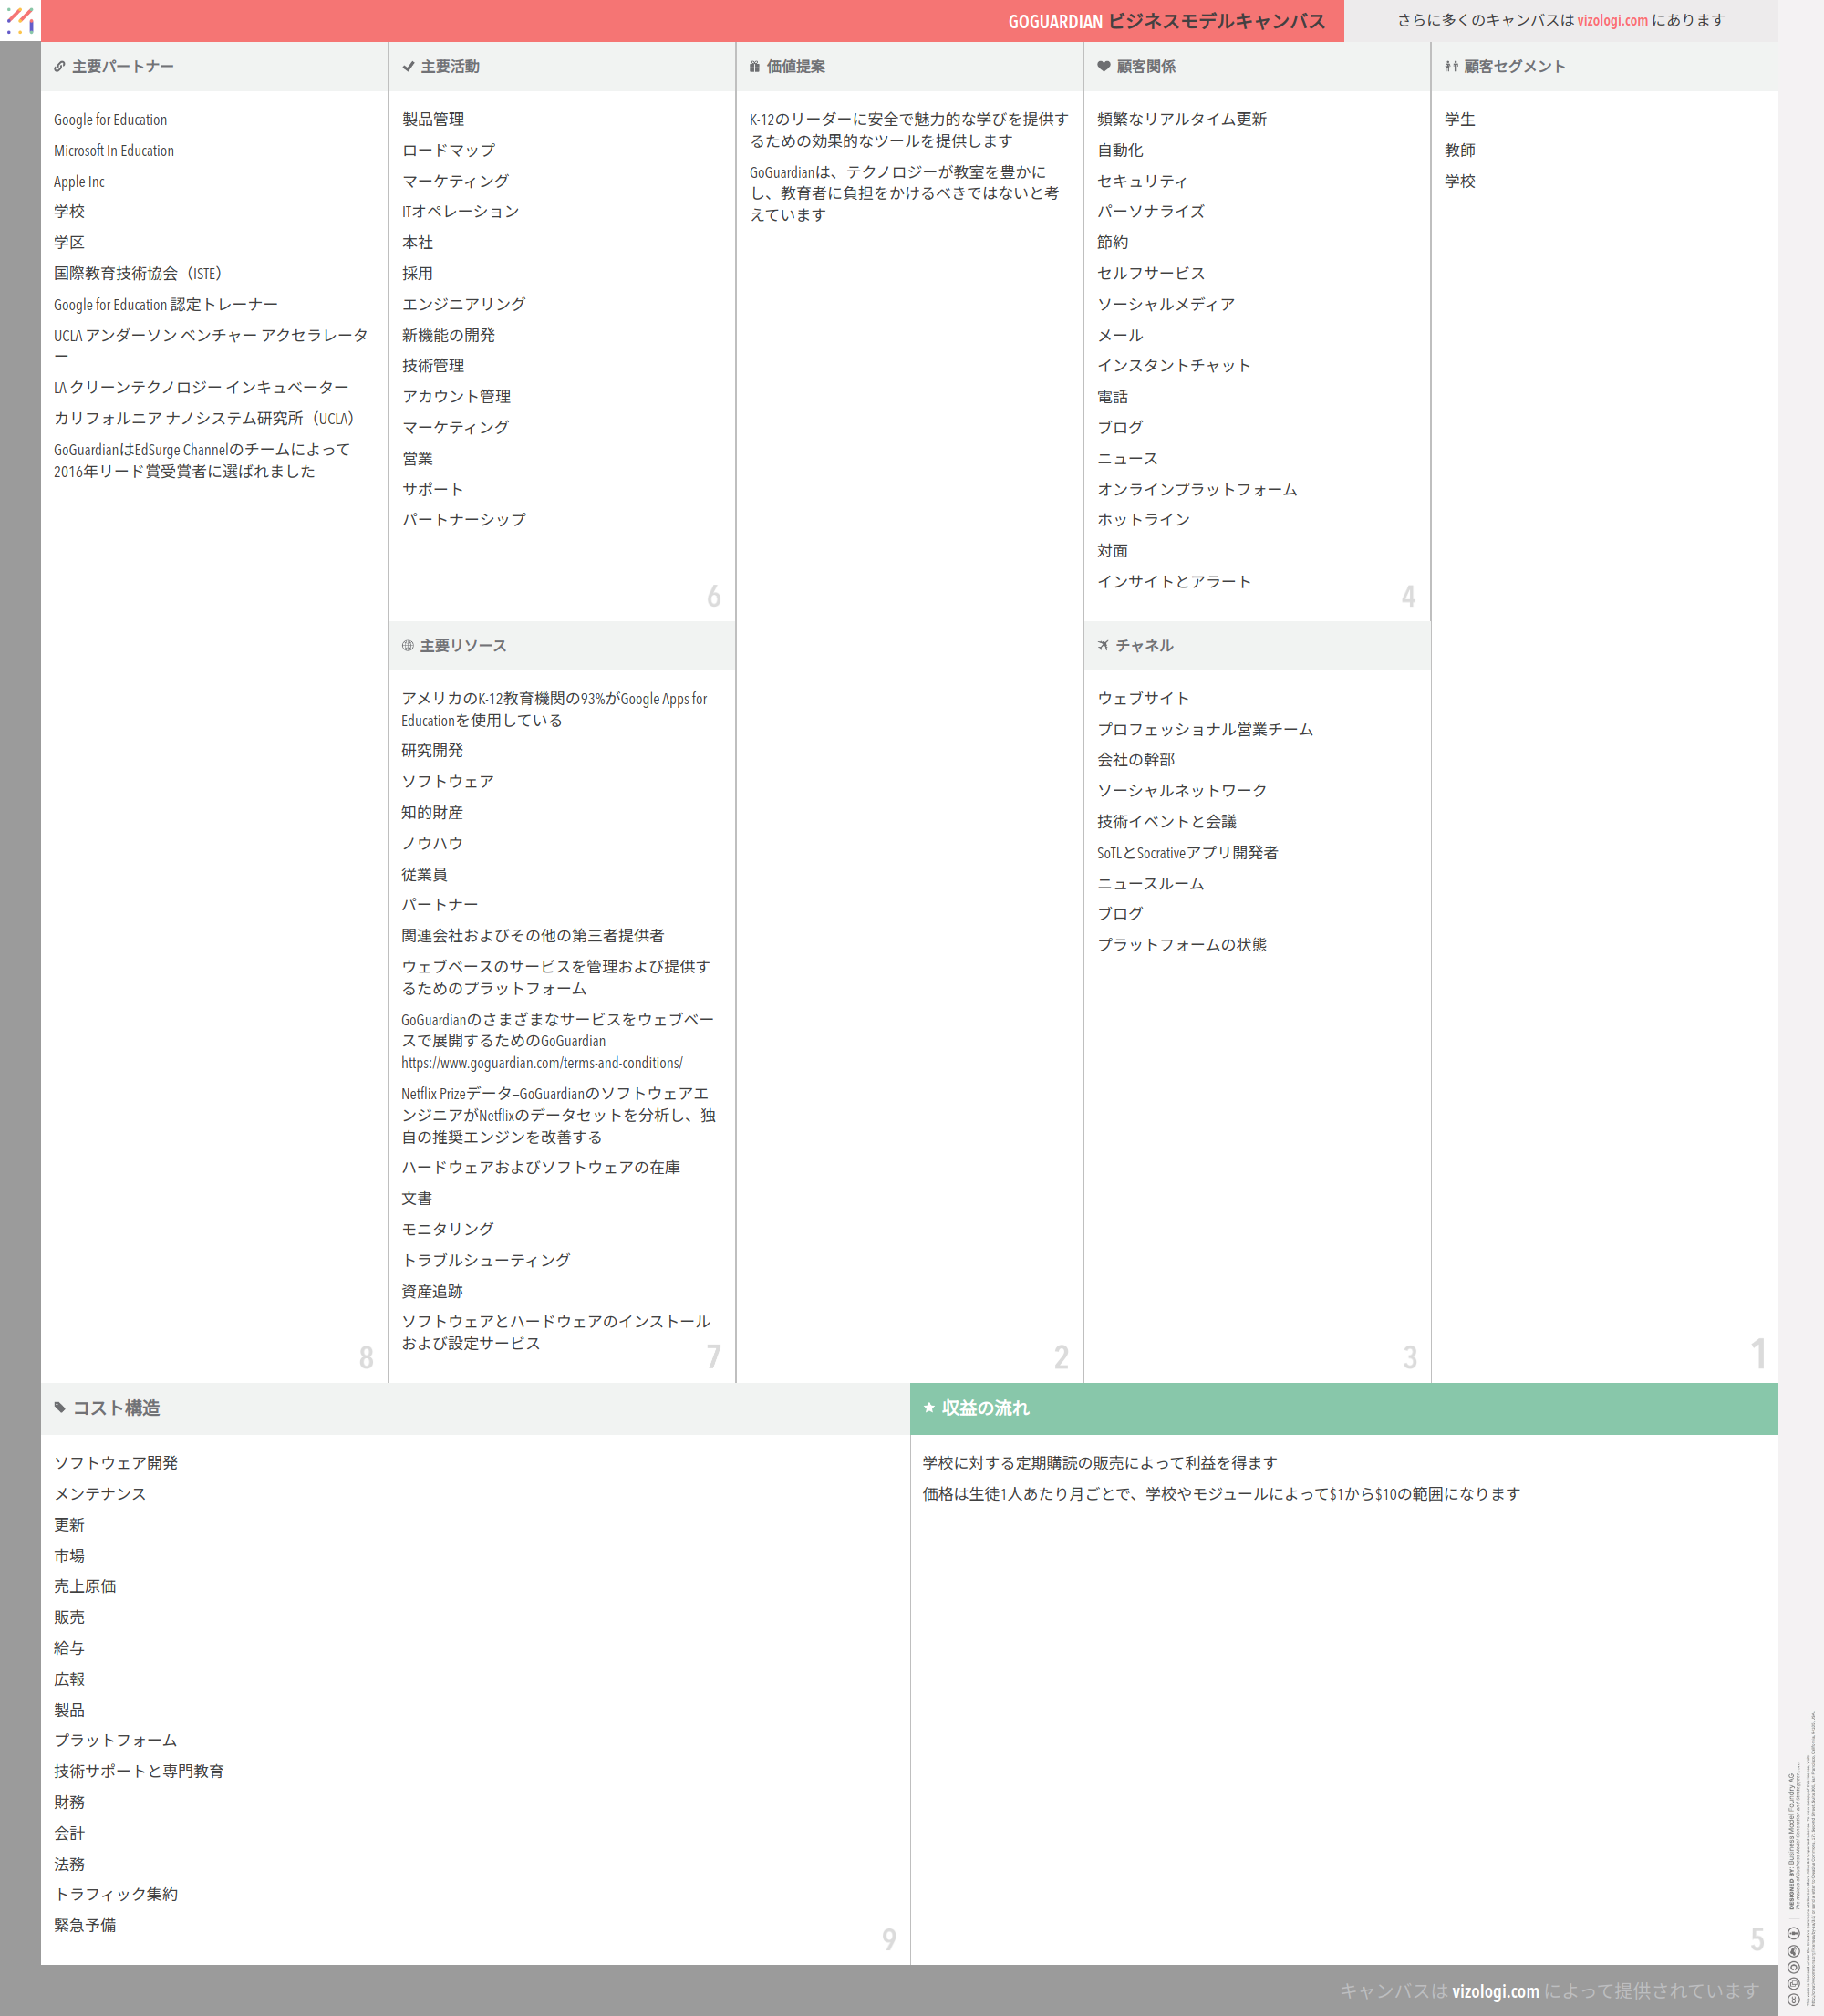The image size is (1824, 2016).
Task: Open the vizologi.com link in top banner
Action: click(x=1612, y=20)
